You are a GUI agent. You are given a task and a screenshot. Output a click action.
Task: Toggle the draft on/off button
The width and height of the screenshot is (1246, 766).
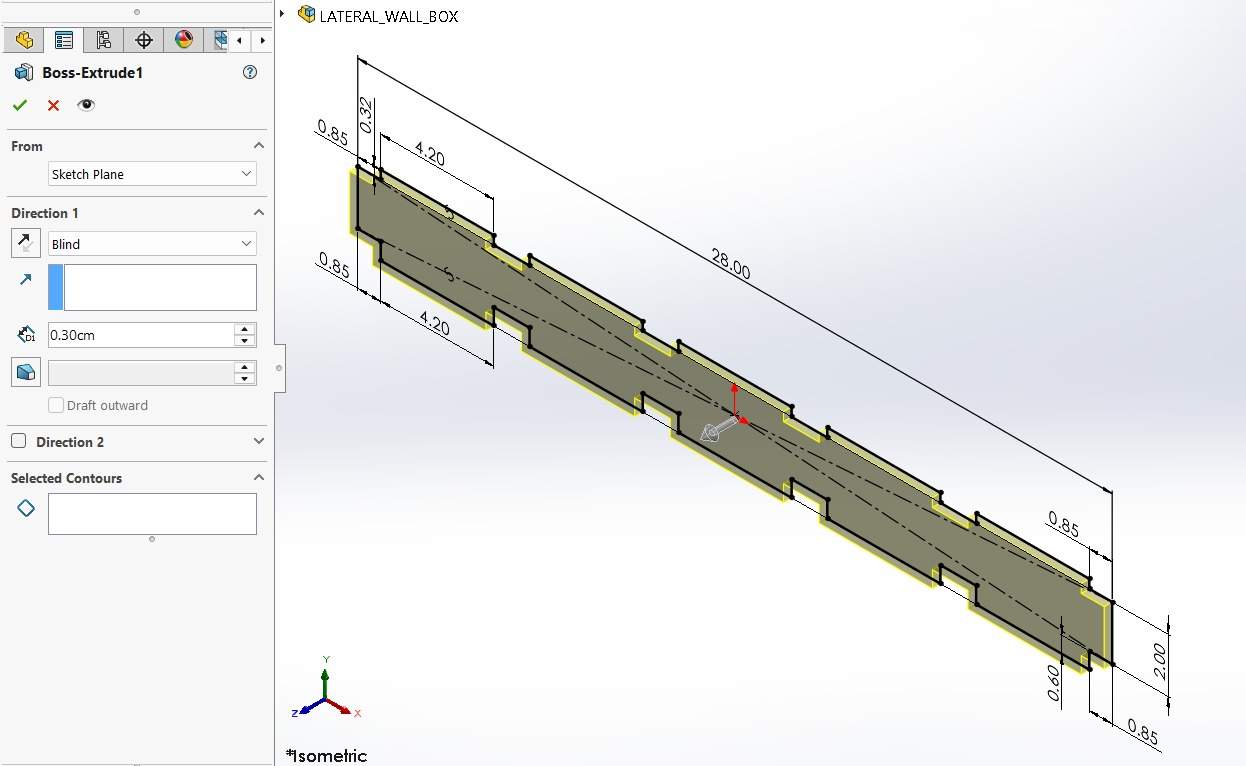[26, 372]
